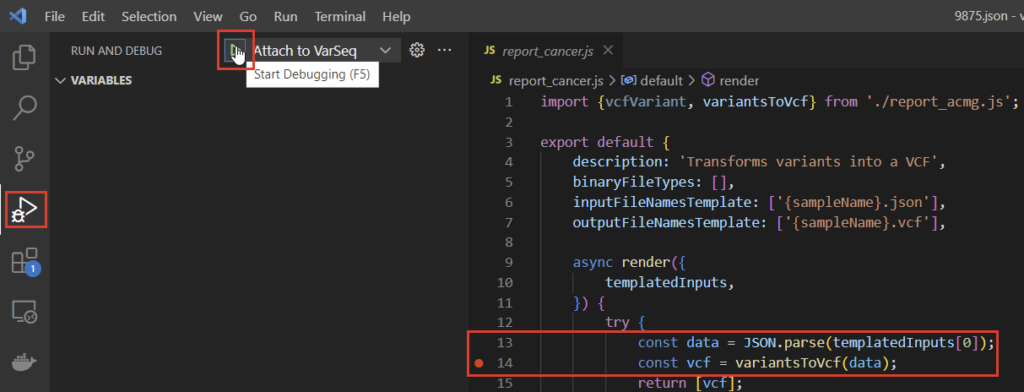Open the Run and Debug more actions menu
The width and height of the screenshot is (1024, 392).
click(445, 50)
